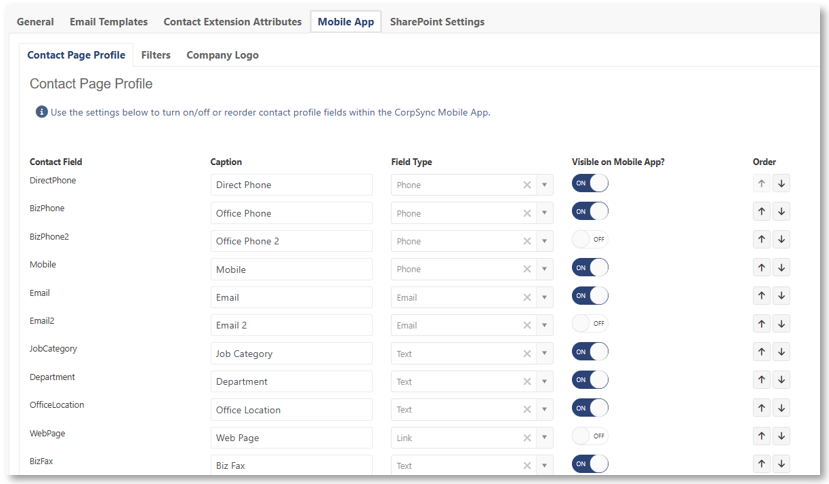
Task: Toggle Mobile field visibility switch
Action: 590,268
